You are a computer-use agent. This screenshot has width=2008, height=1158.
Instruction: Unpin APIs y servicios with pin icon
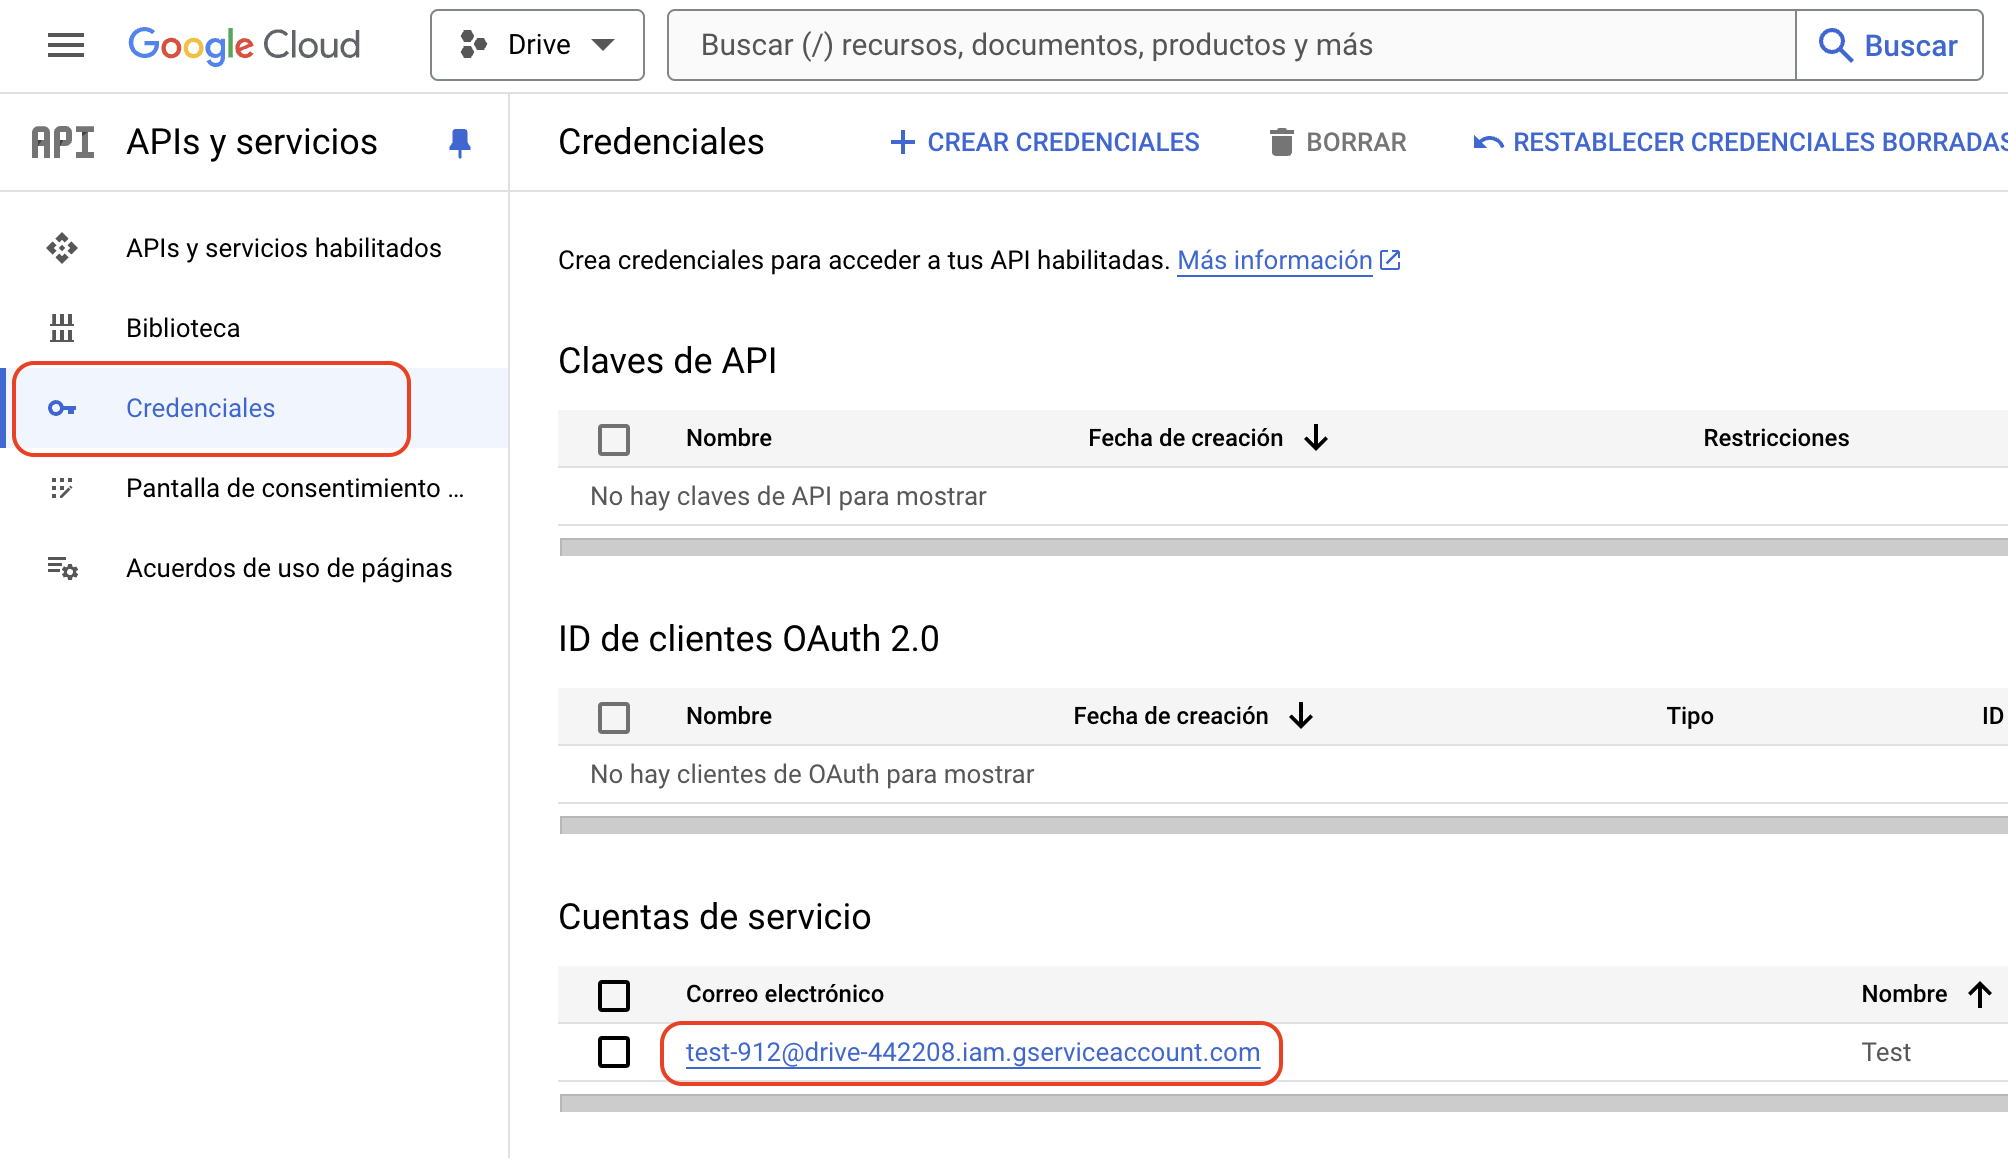[459, 143]
